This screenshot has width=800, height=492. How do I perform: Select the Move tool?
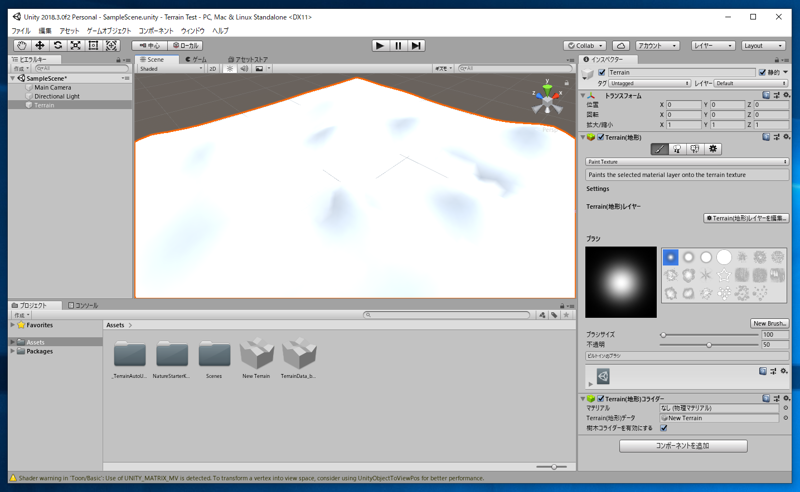coord(39,45)
